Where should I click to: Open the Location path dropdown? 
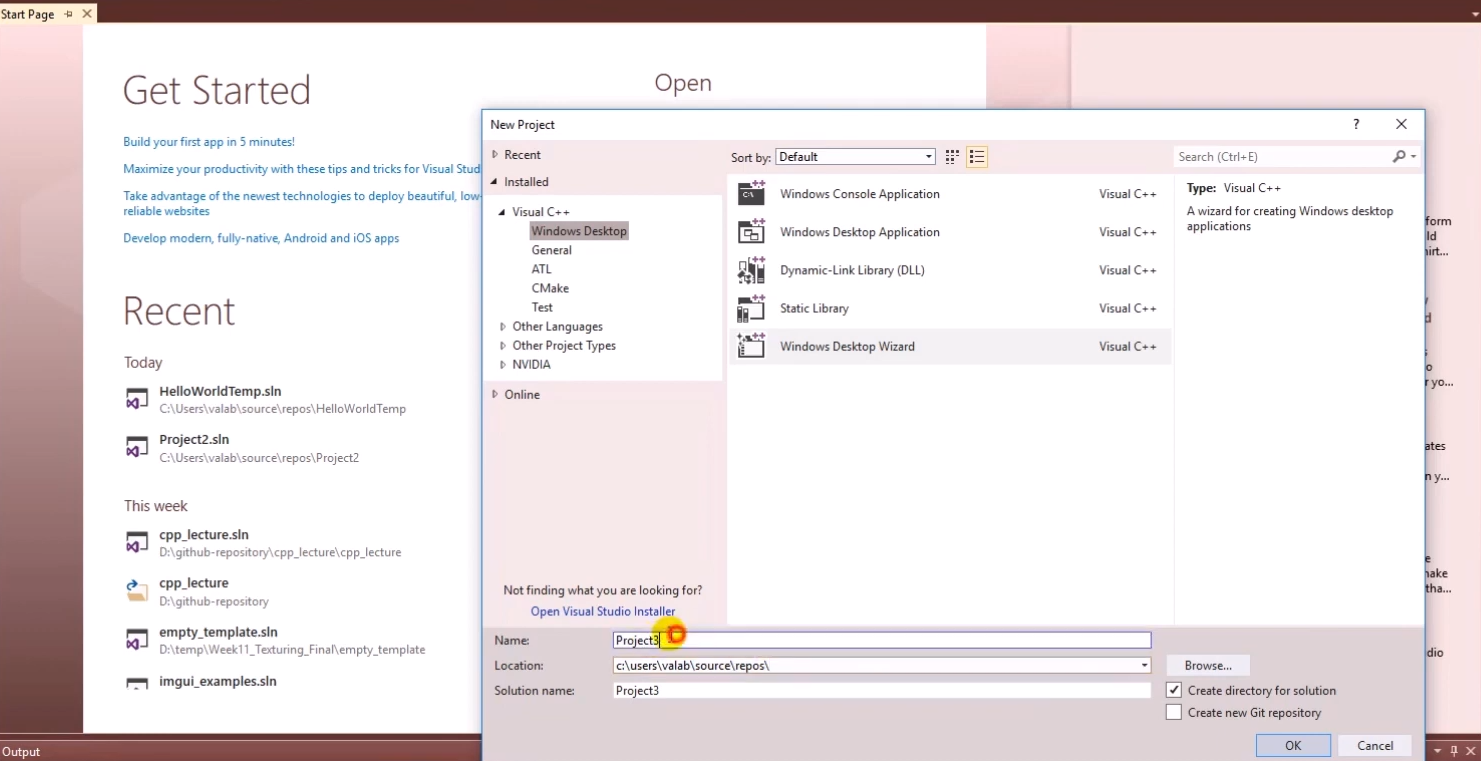(1144, 665)
